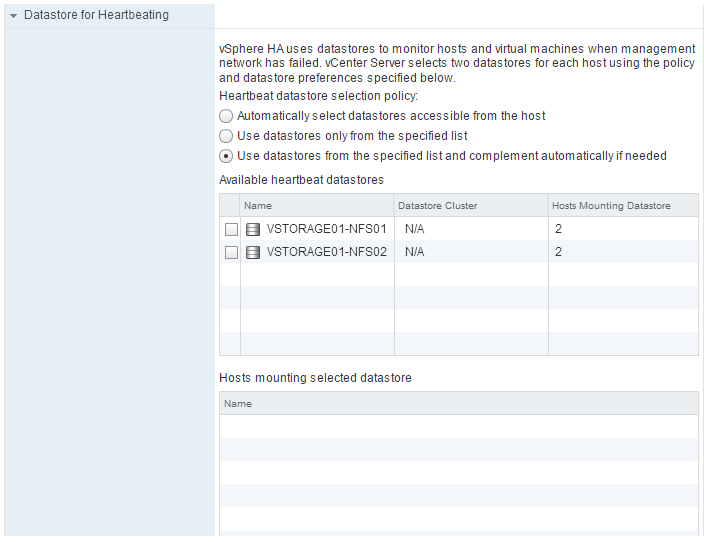704x542 pixels.
Task: Click the blank checkbox column header in datastores table
Action: point(230,206)
